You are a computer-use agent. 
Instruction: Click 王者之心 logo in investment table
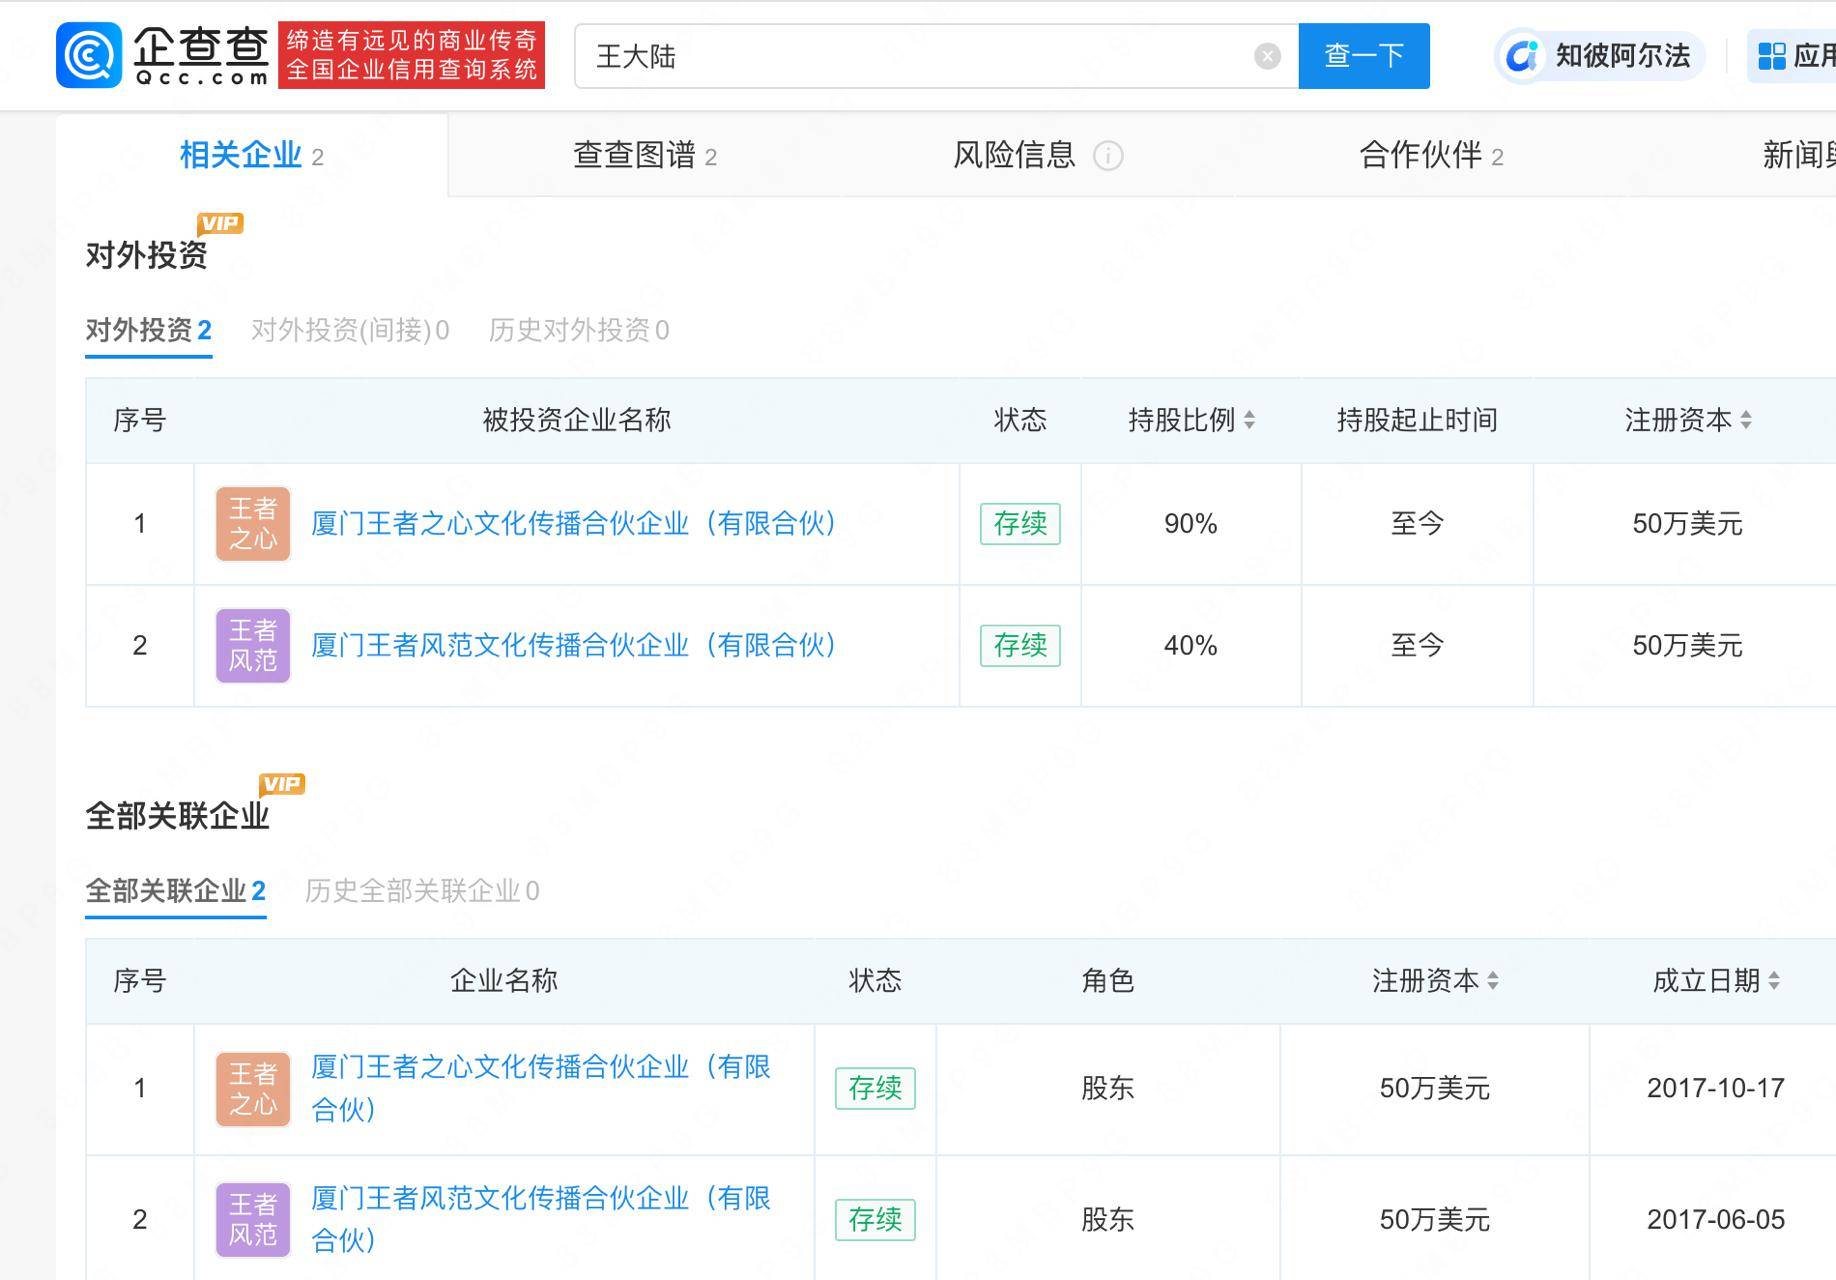(253, 524)
